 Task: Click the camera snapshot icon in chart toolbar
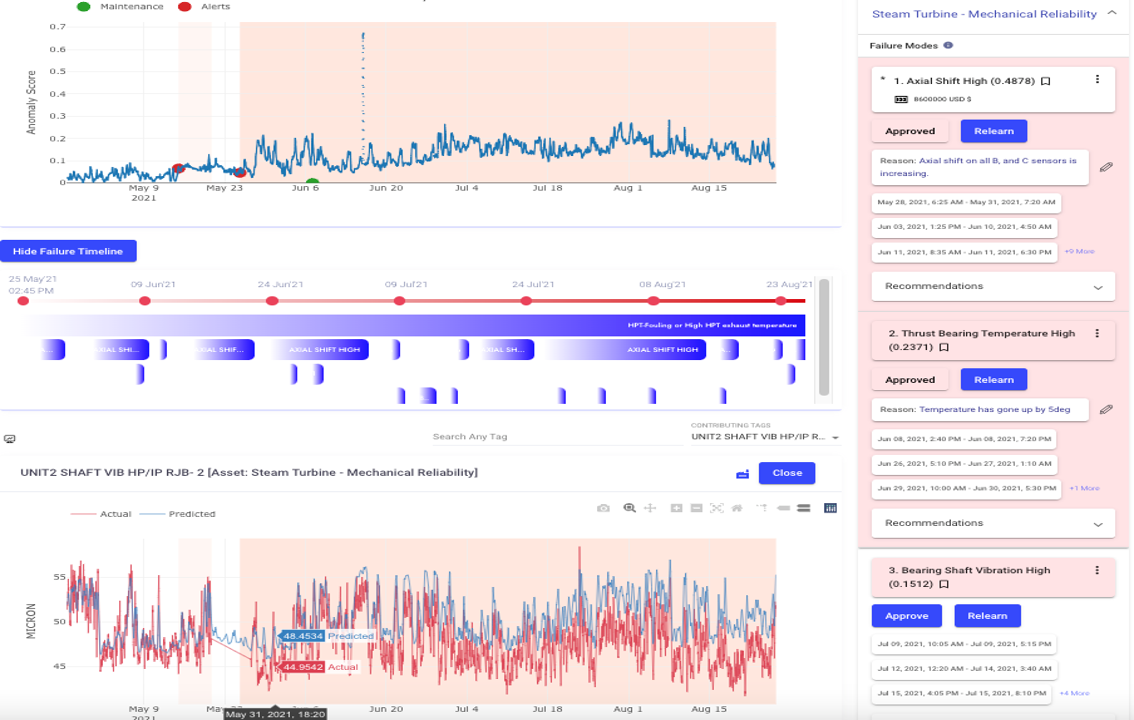tap(603, 508)
